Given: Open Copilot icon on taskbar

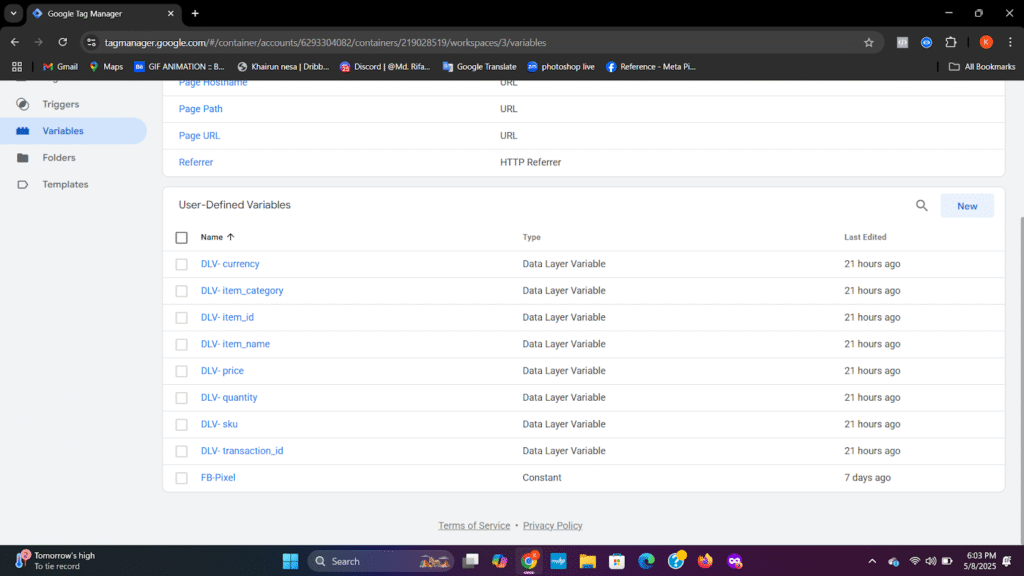Looking at the screenshot, I should [x=500, y=561].
